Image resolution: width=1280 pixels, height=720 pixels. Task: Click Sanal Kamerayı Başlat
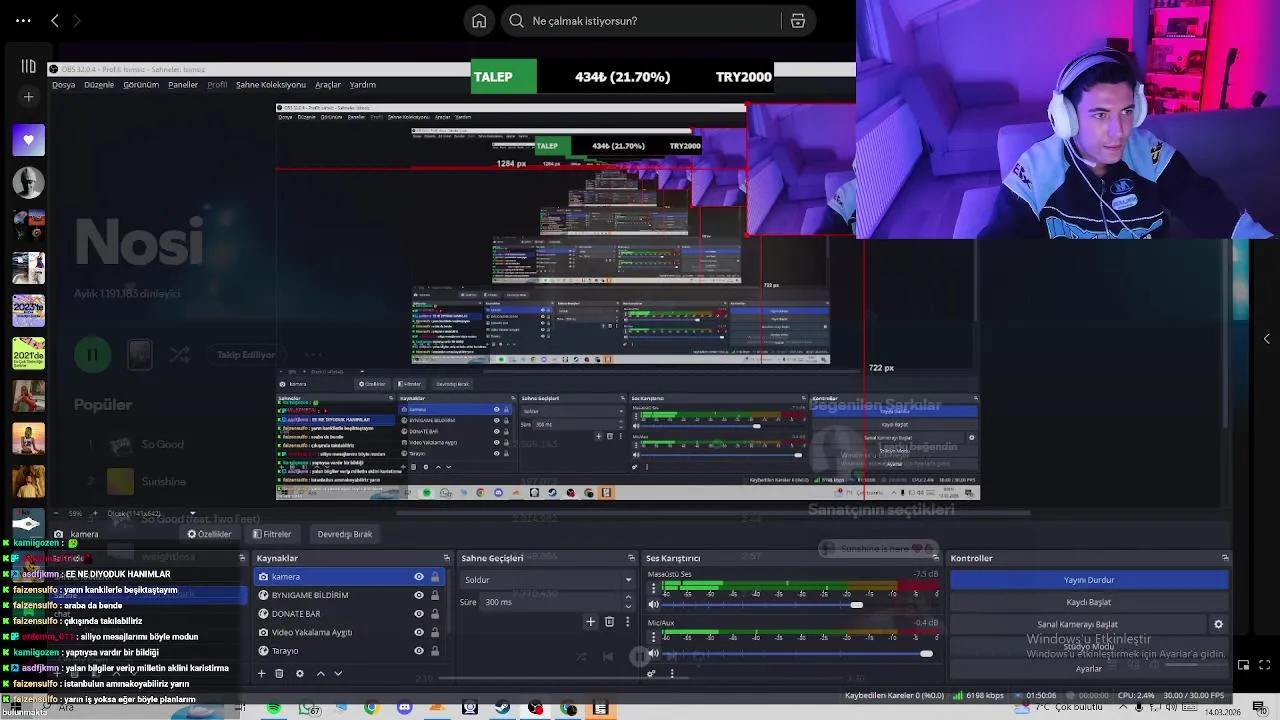coord(1078,624)
